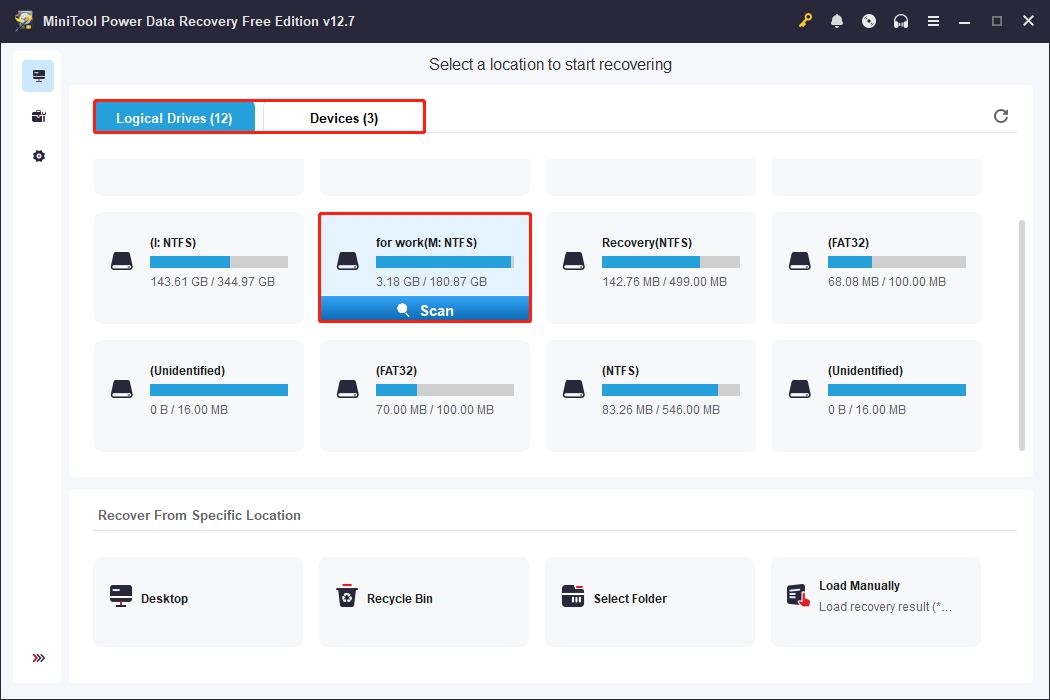1050x700 pixels.
Task: Open the license key registration icon
Action: [x=805, y=20]
